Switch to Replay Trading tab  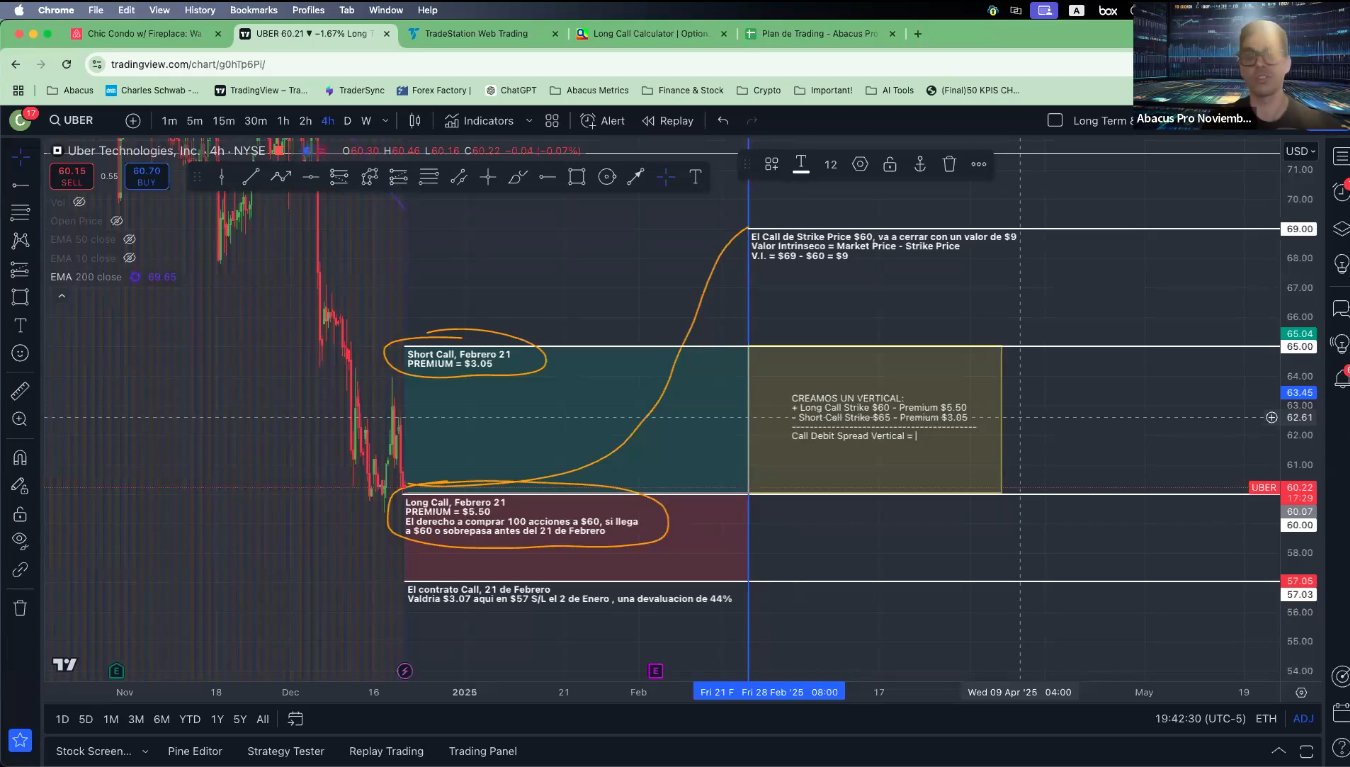(386, 751)
